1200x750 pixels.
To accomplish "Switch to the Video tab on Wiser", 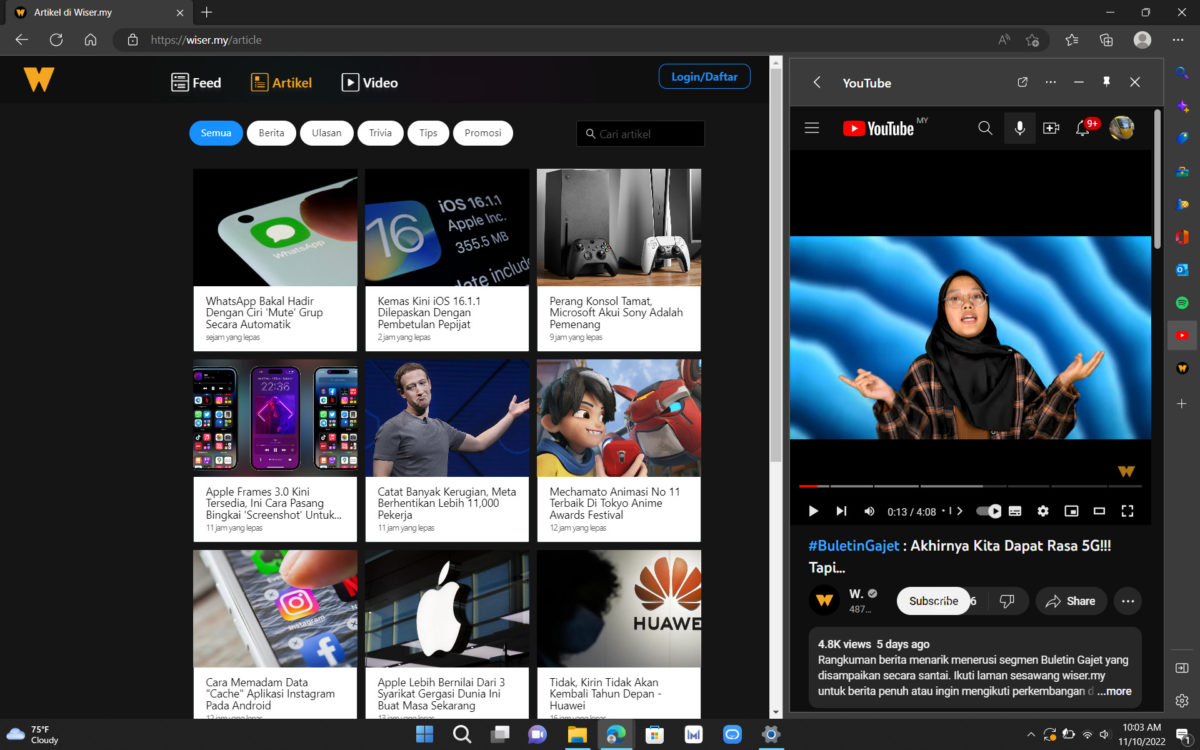I will (369, 83).
